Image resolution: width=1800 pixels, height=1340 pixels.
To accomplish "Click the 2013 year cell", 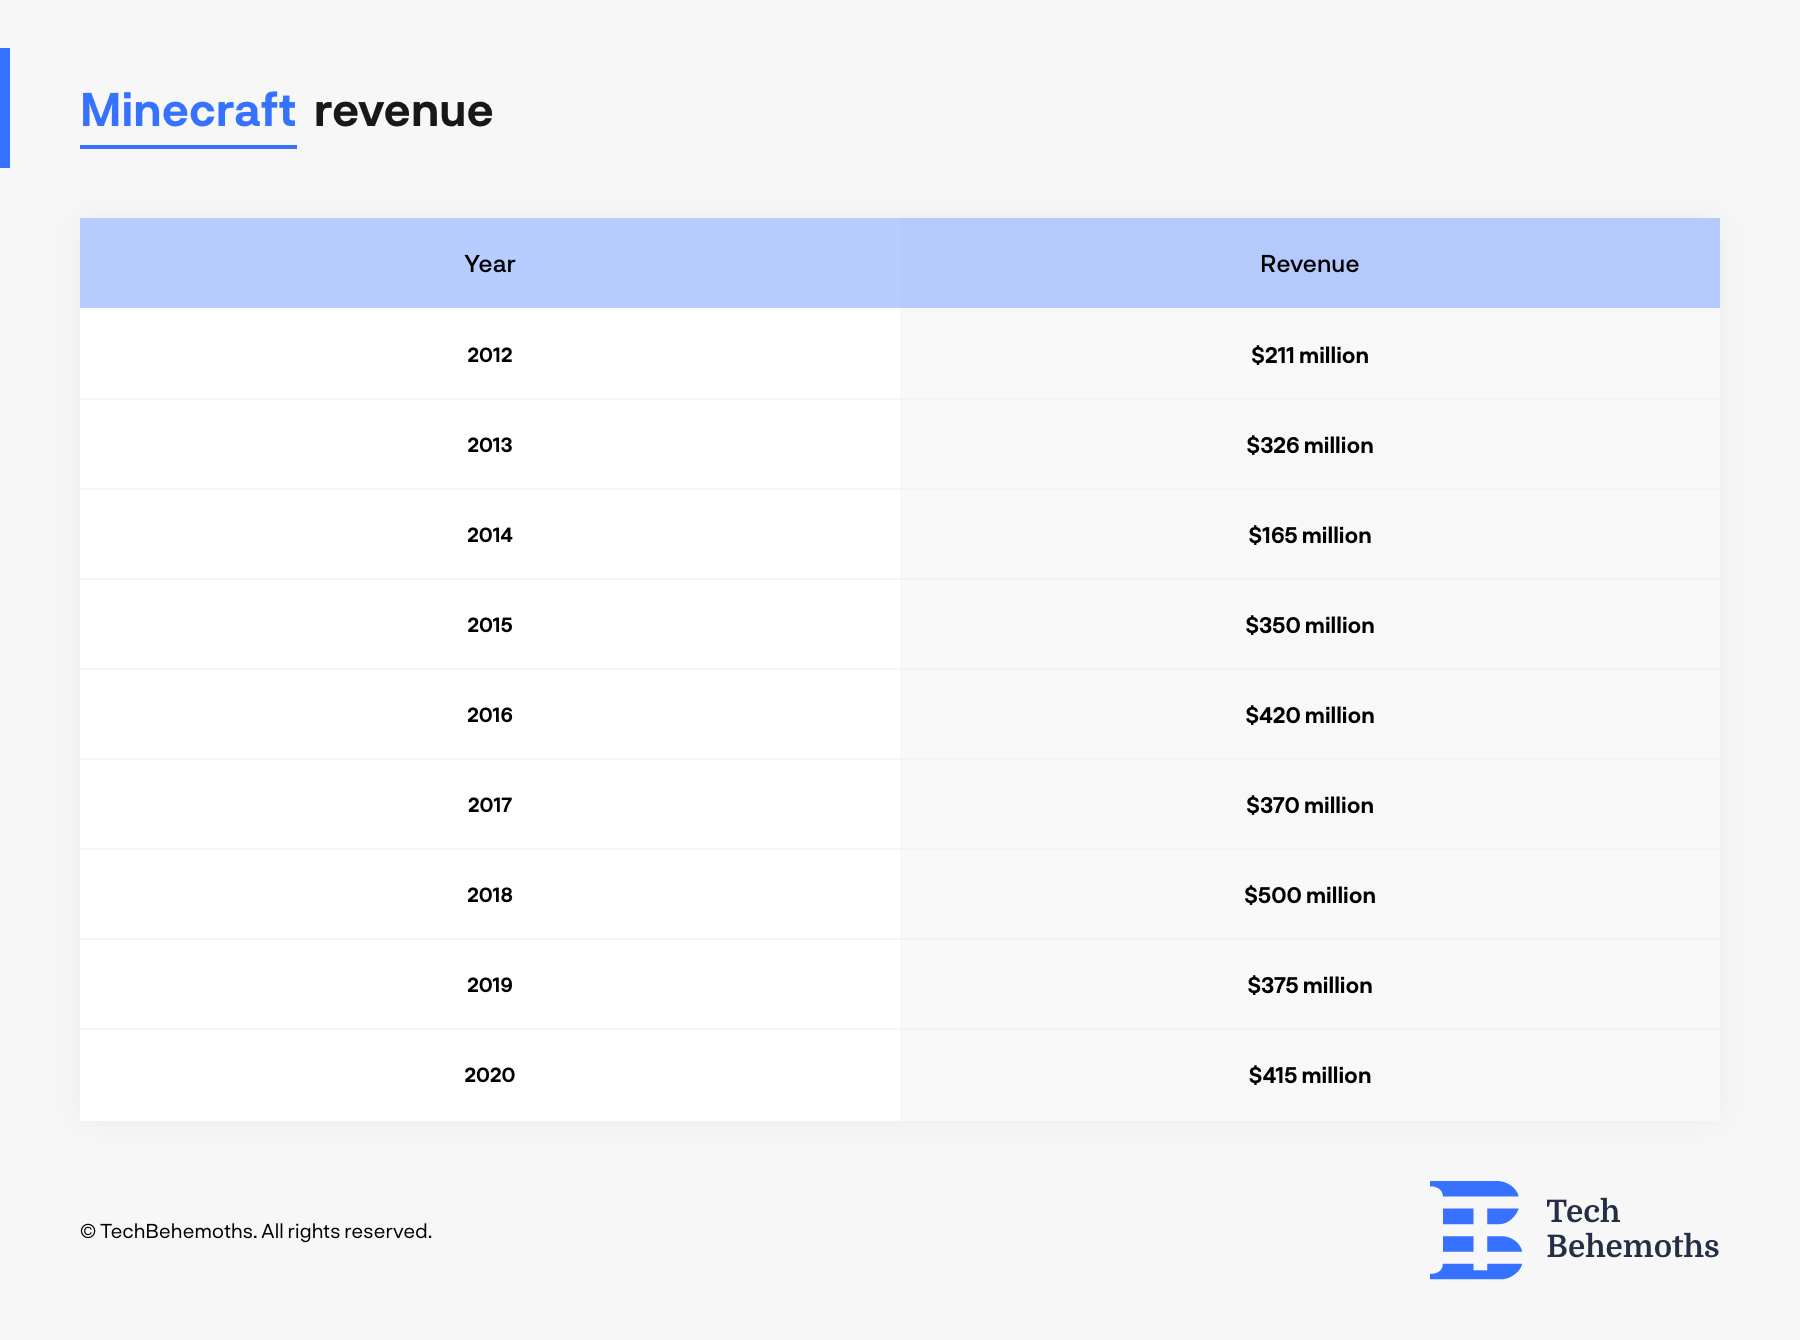I will 490,444.
